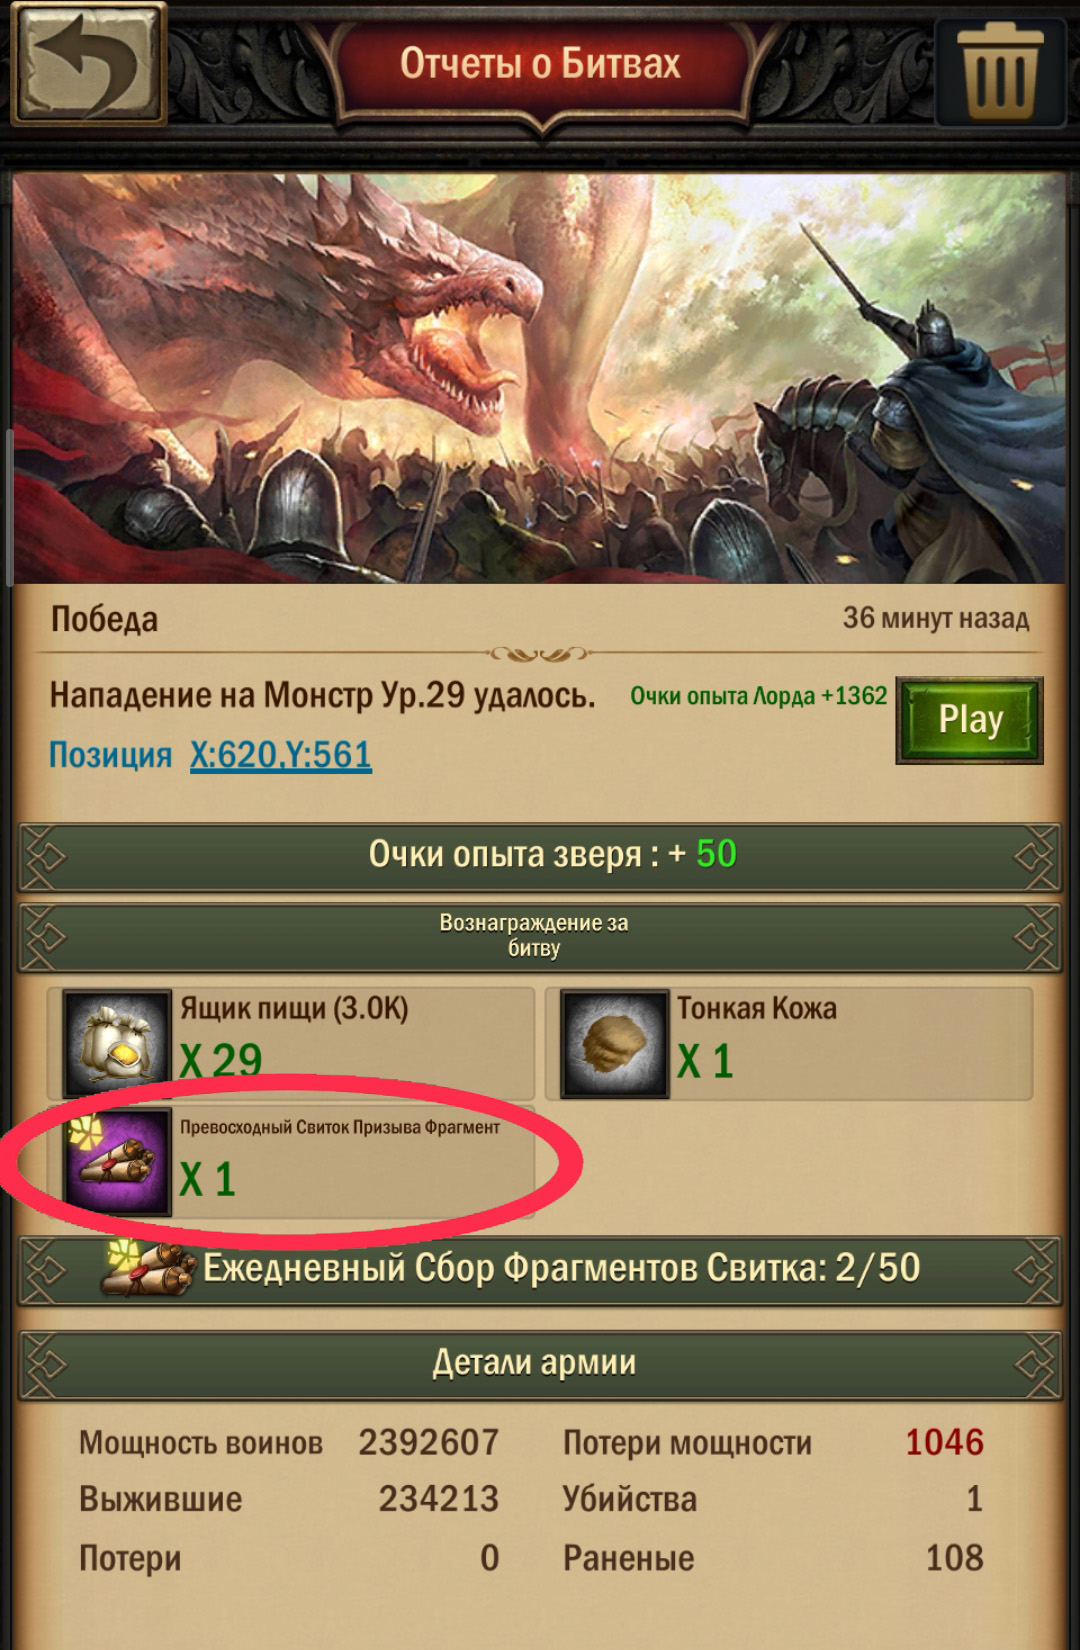Open the Ежедневный Сбор Фрагментов Свитка bar

click(x=540, y=1270)
